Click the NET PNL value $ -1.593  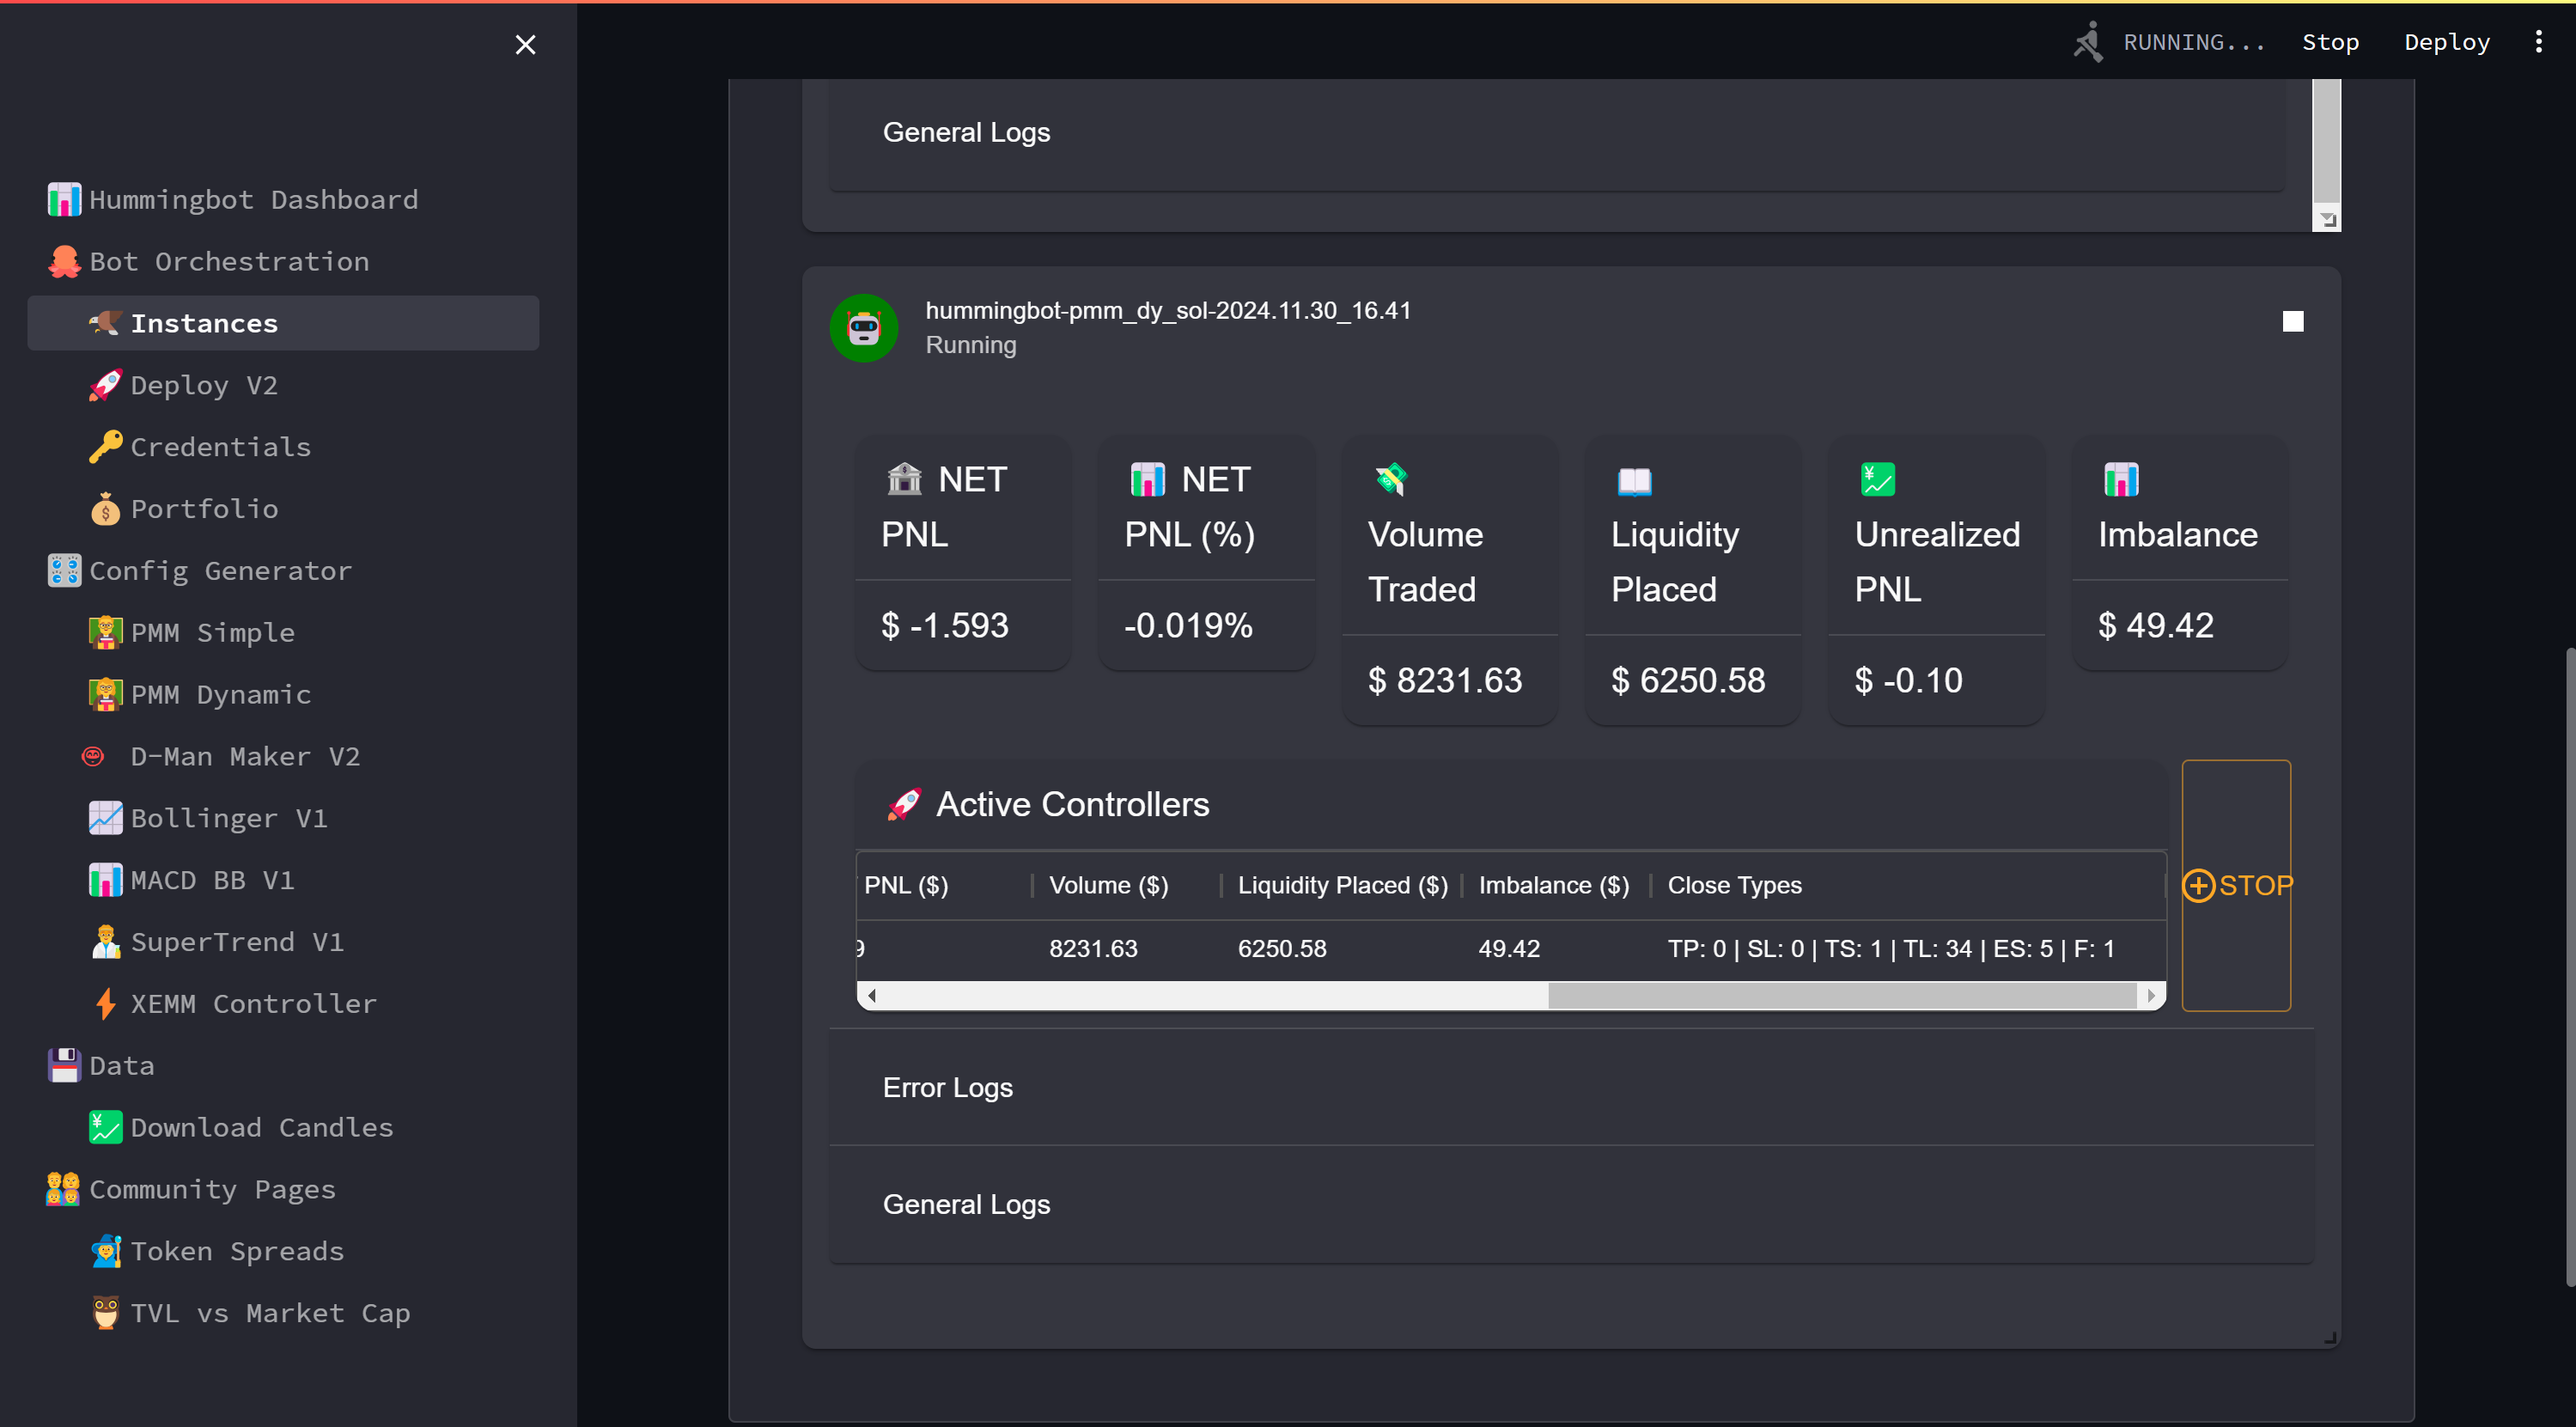click(945, 626)
